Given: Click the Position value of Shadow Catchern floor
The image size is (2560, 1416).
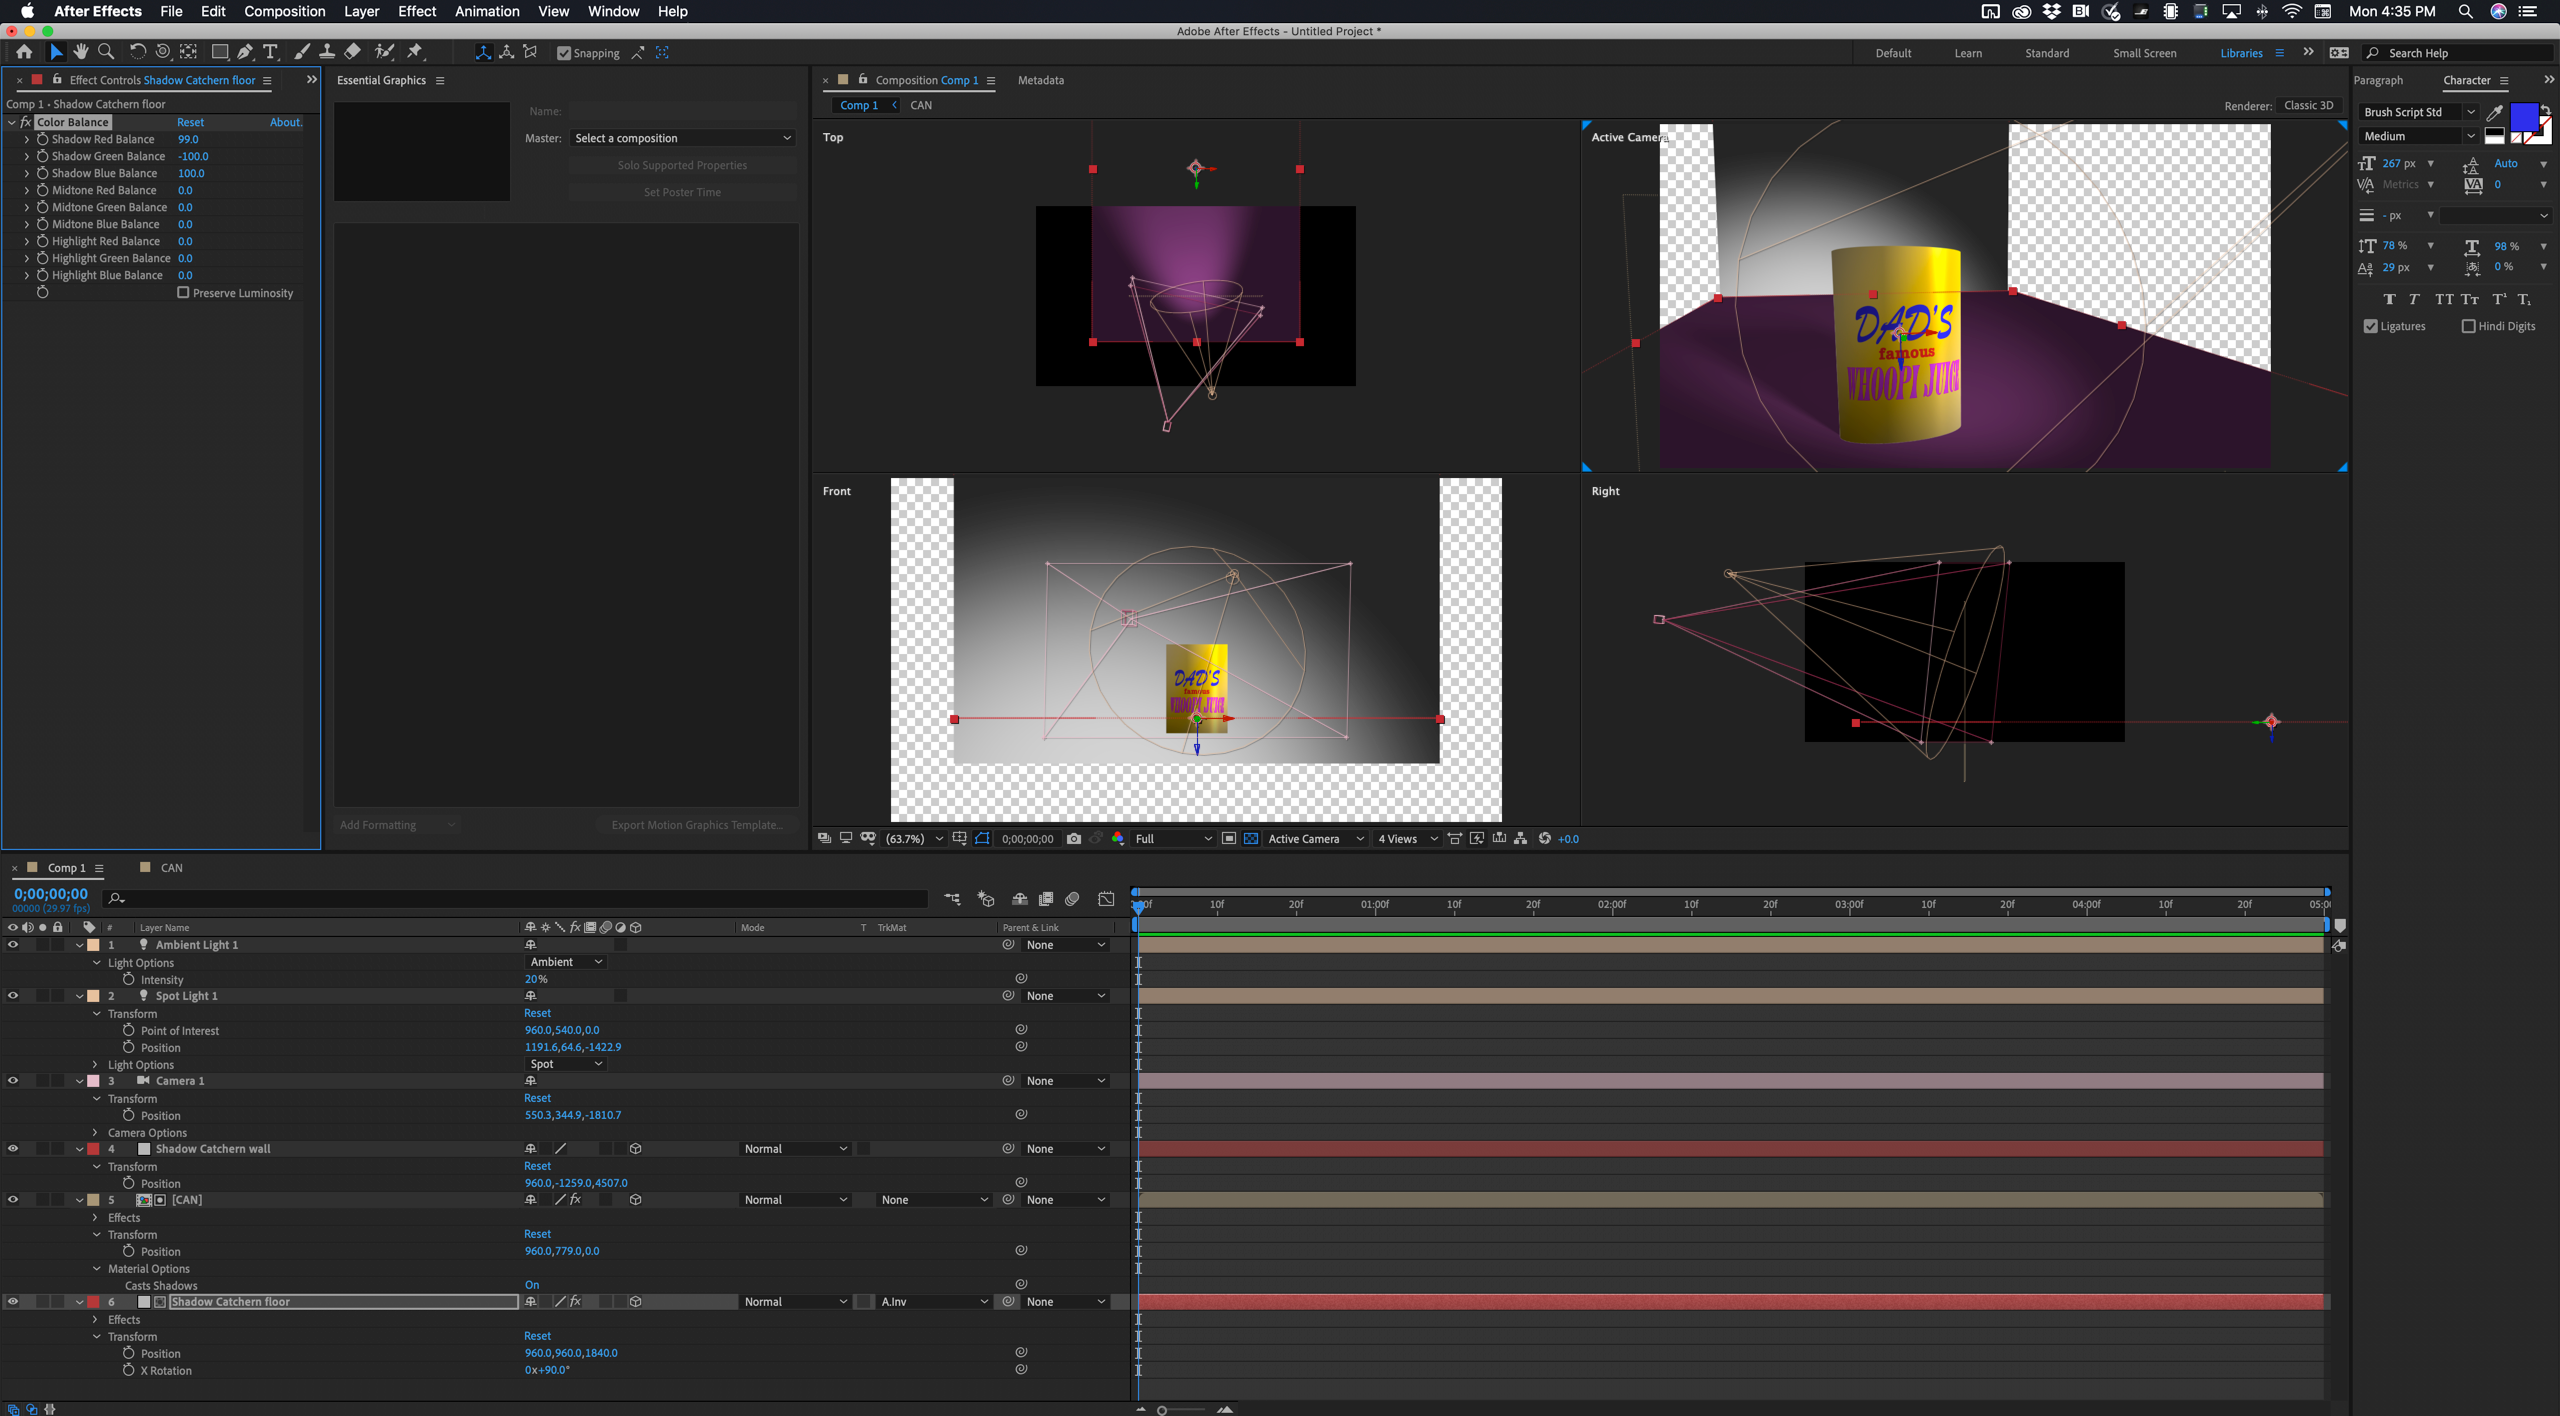Looking at the screenshot, I should [x=571, y=1353].
